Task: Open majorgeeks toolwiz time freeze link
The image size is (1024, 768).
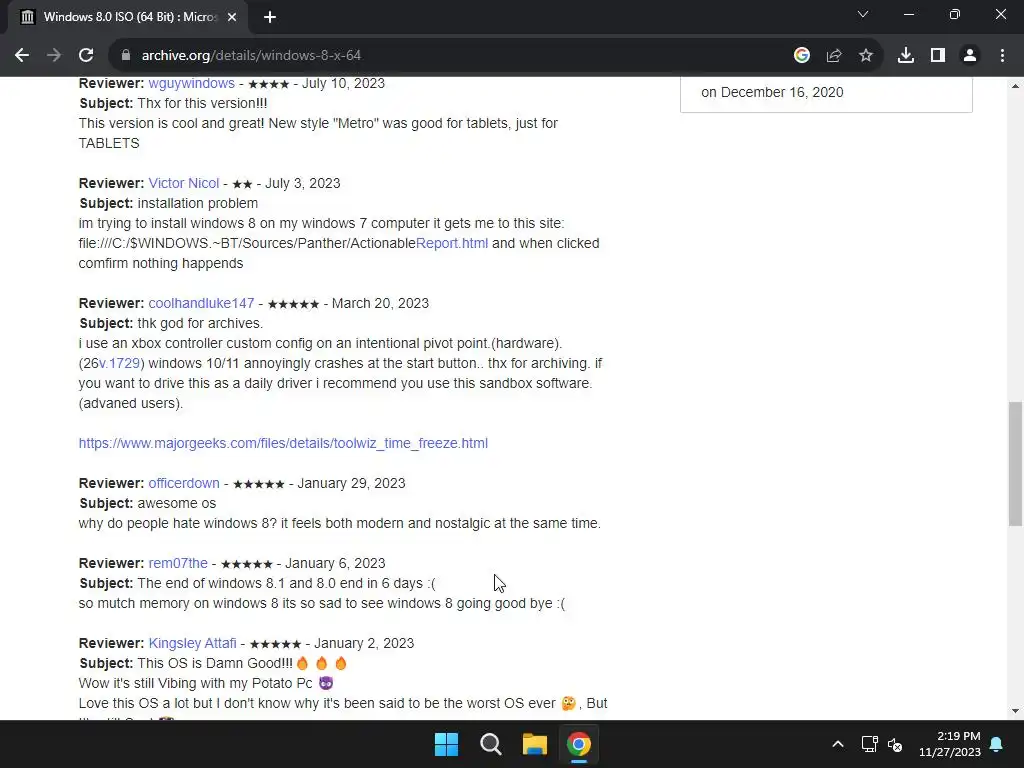Action: [x=283, y=443]
